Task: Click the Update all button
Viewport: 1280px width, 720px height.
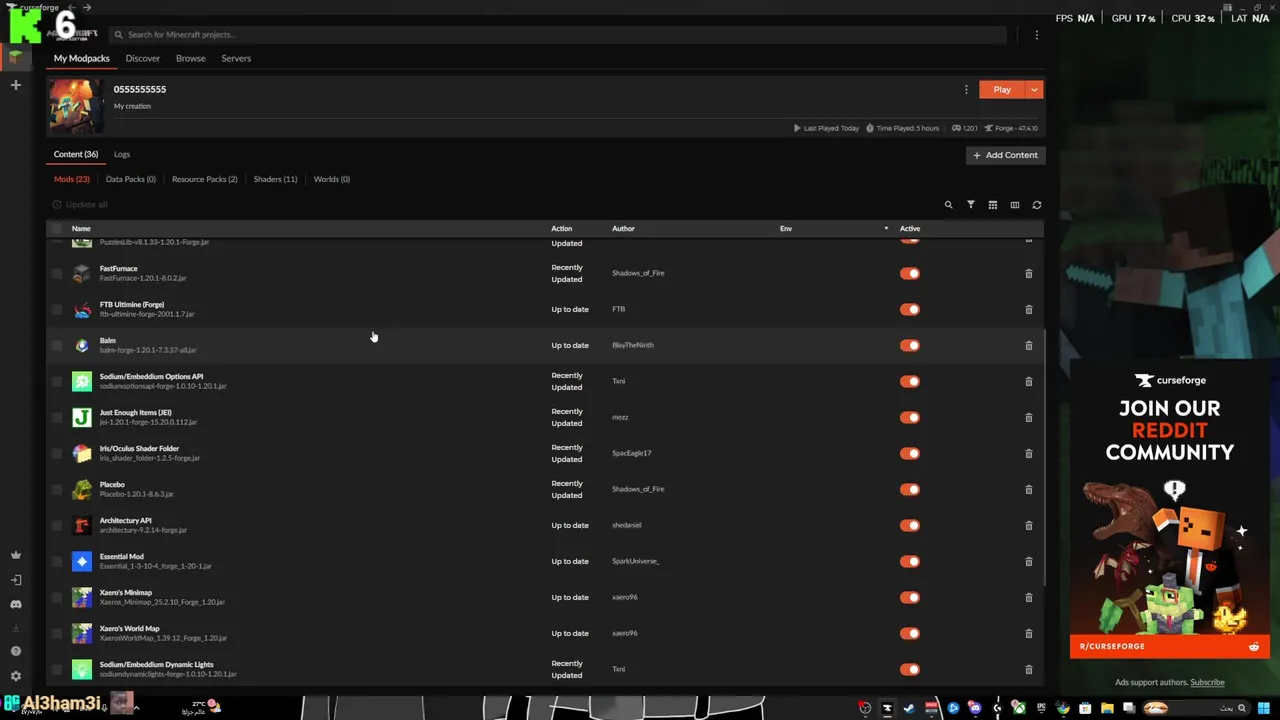Action: [80, 204]
